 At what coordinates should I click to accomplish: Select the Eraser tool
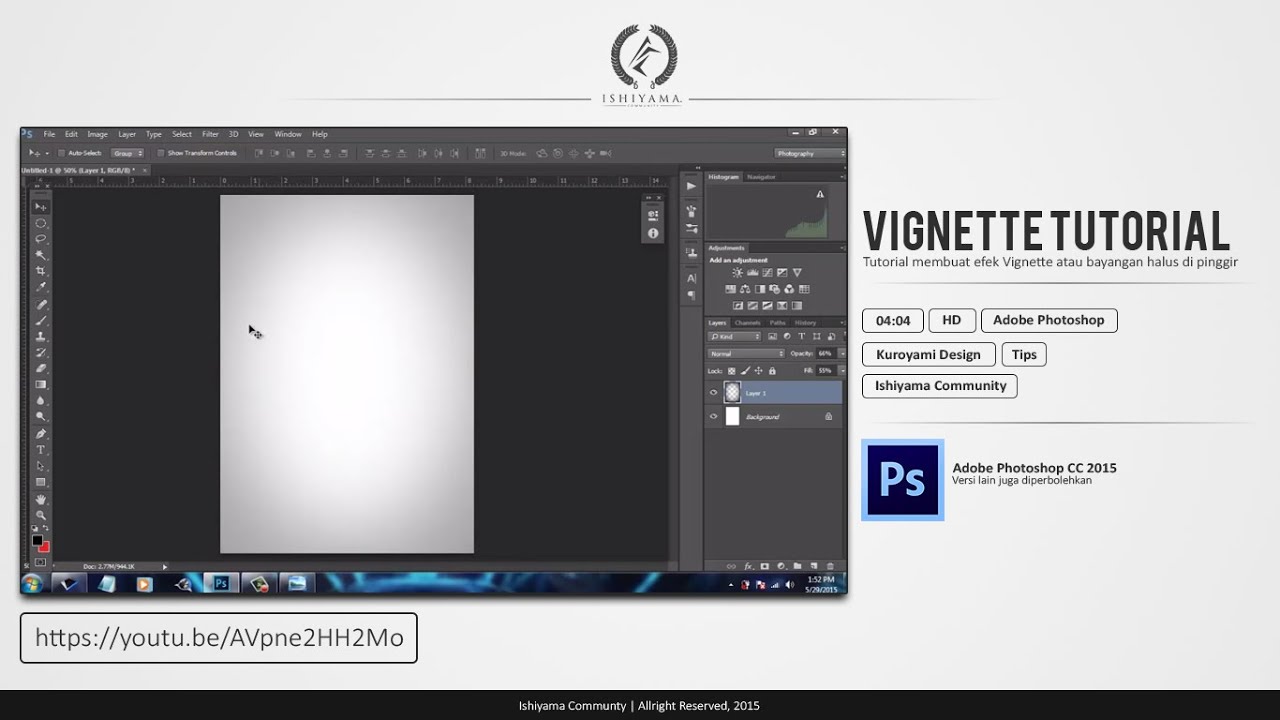pyautogui.click(x=40, y=368)
